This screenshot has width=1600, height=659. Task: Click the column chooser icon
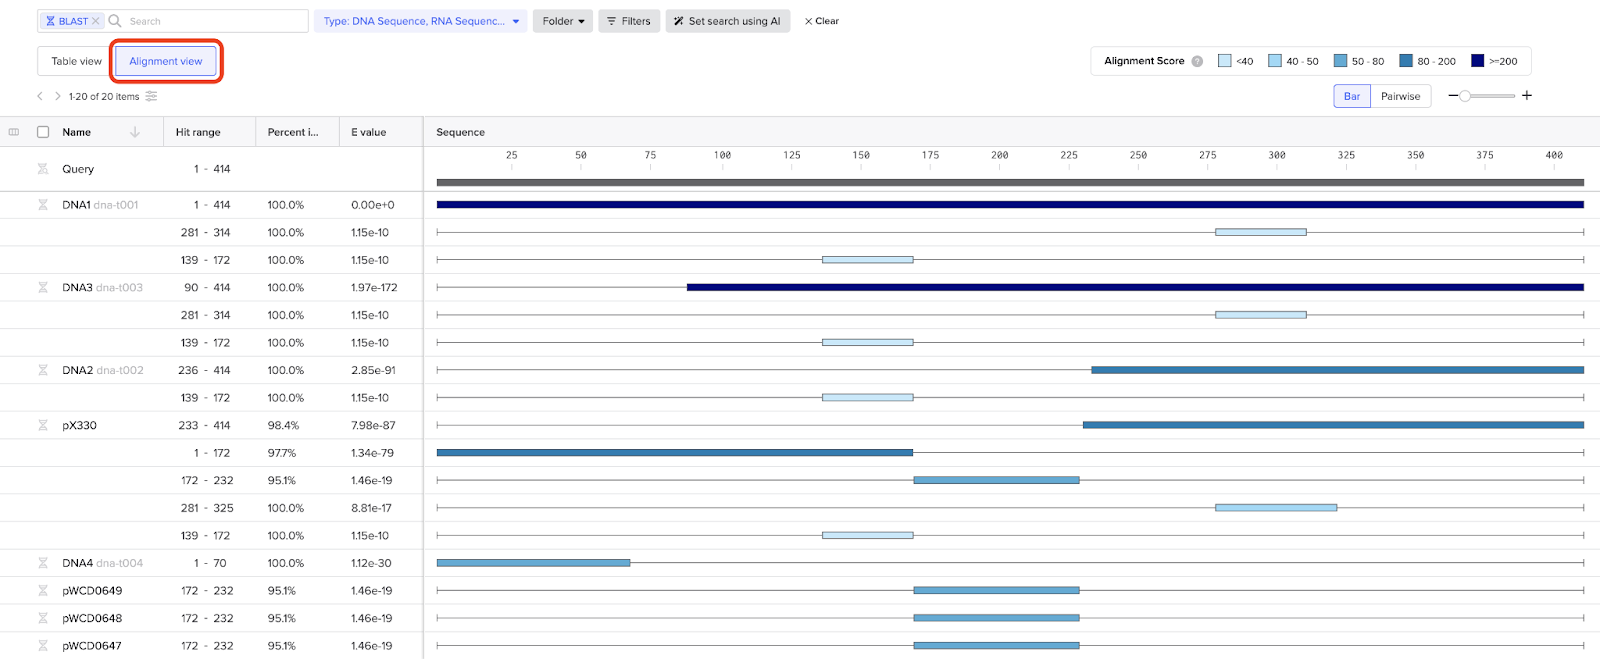(14, 132)
